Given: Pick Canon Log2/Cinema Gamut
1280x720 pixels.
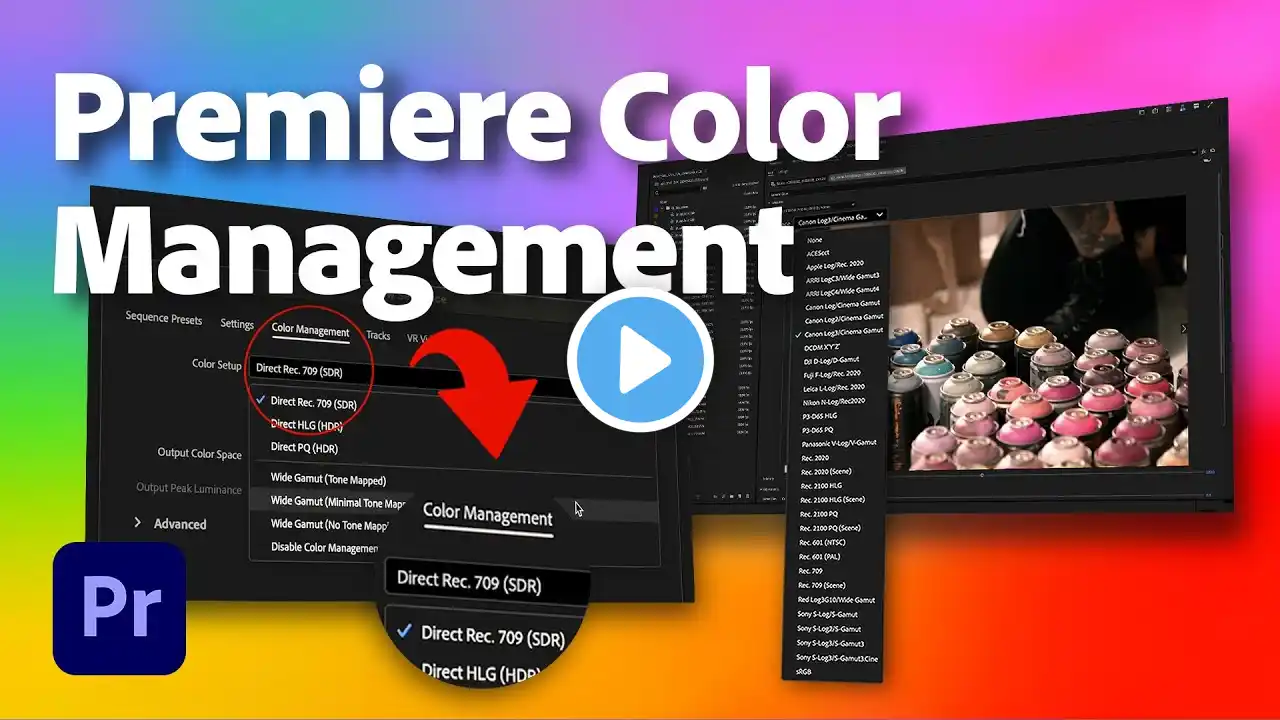Looking at the screenshot, I should 844,318.
